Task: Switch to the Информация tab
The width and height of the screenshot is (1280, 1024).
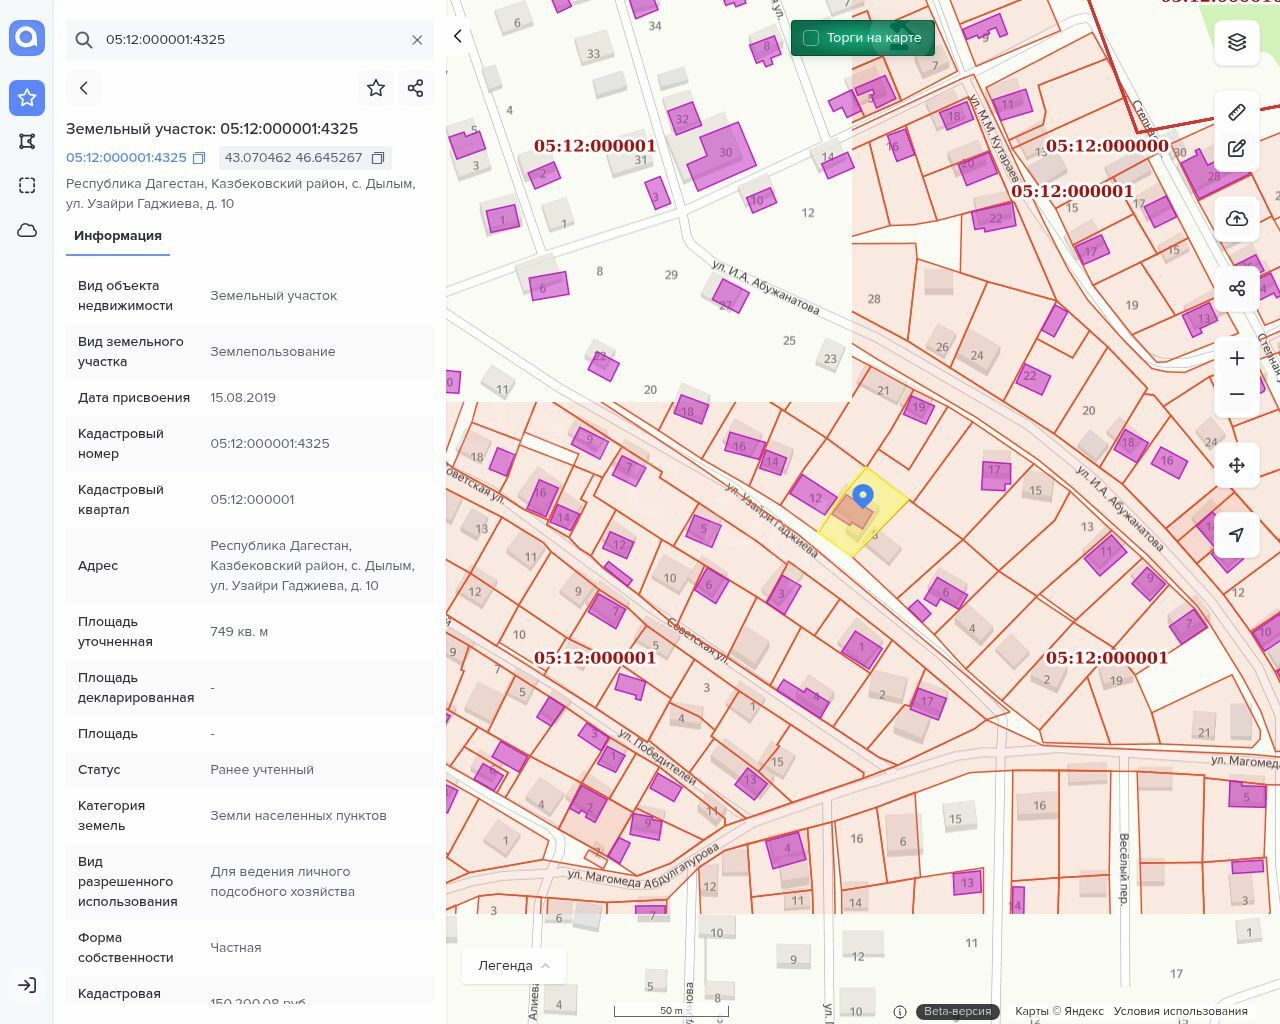Action: [x=118, y=236]
